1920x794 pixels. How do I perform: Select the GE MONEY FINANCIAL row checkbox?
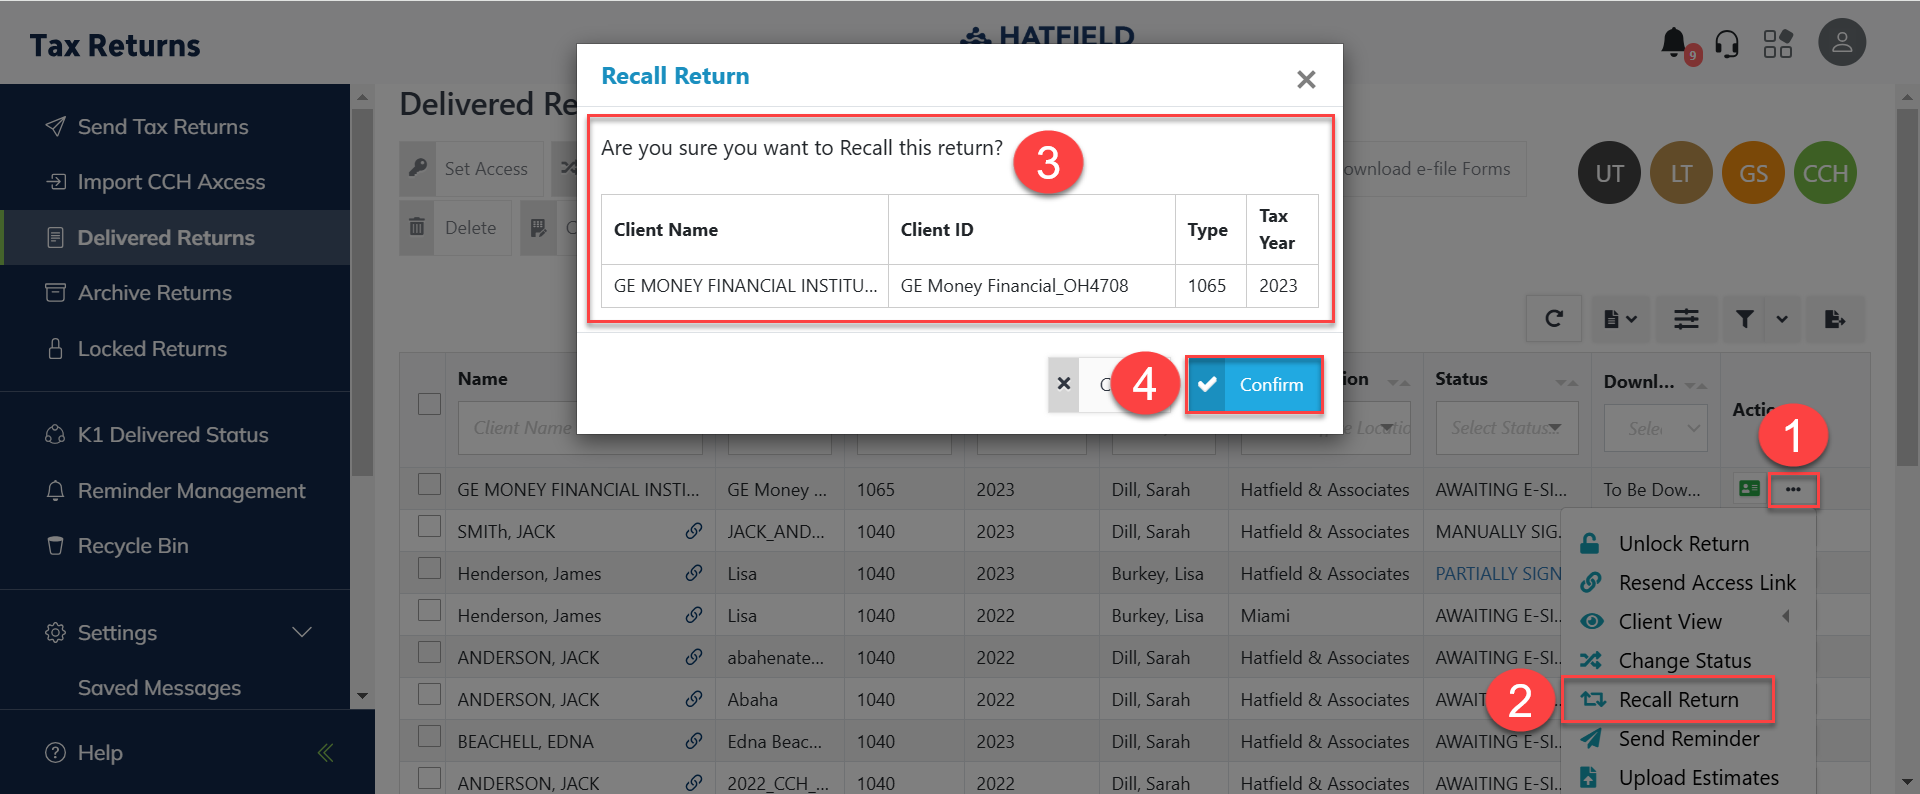coord(429,485)
